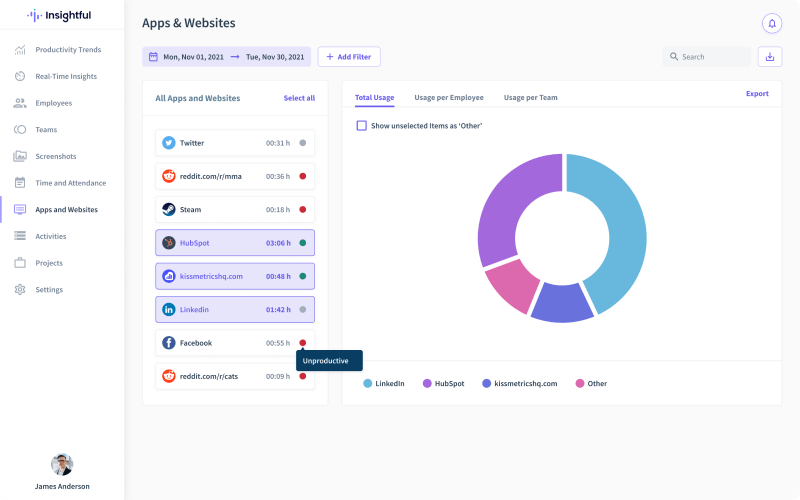Open the date range picker

click(x=226, y=57)
